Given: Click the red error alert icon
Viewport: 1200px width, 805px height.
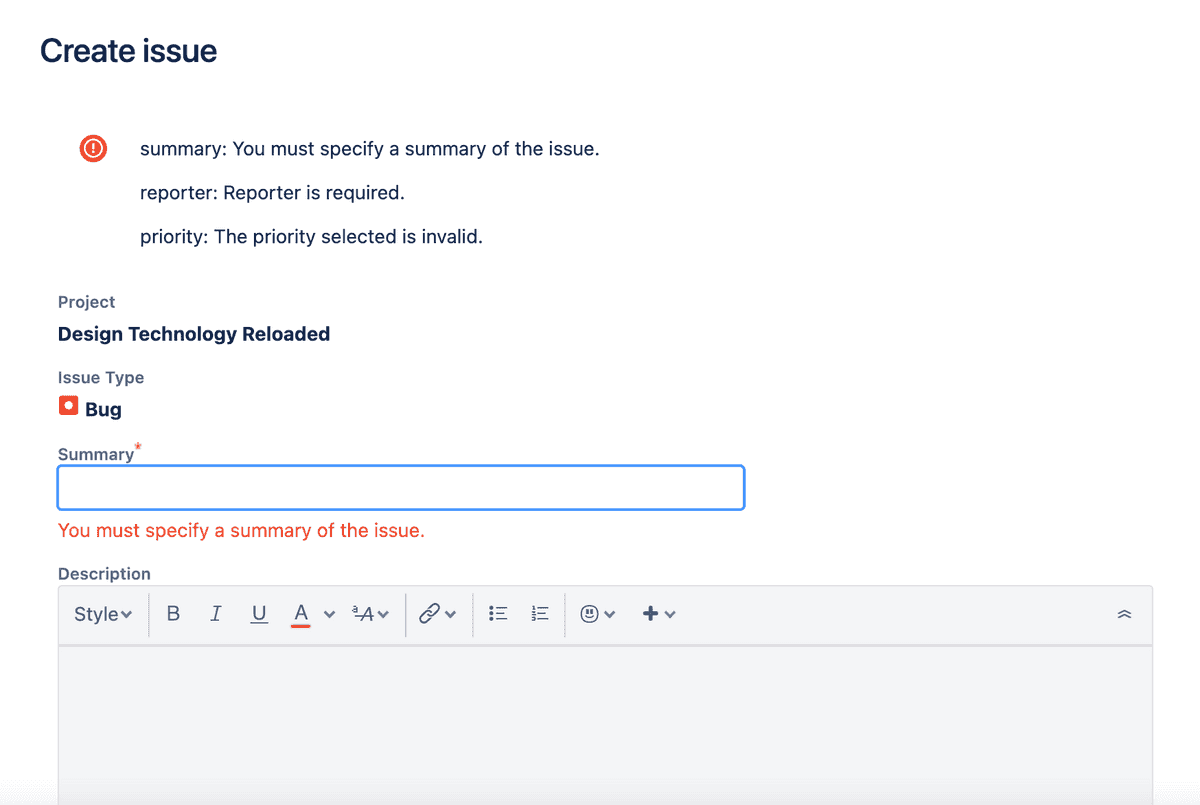Looking at the screenshot, I should pyautogui.click(x=92, y=148).
